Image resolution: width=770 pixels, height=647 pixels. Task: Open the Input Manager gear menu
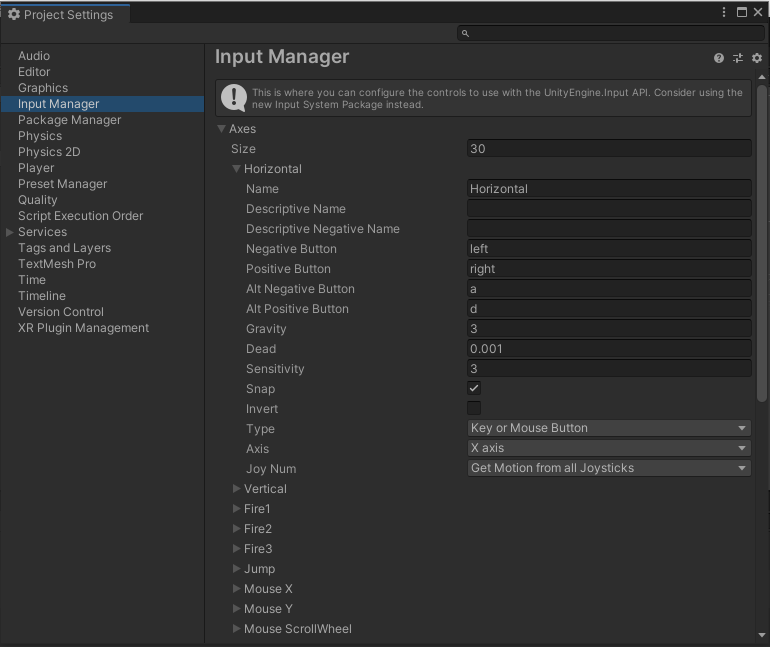(x=757, y=59)
